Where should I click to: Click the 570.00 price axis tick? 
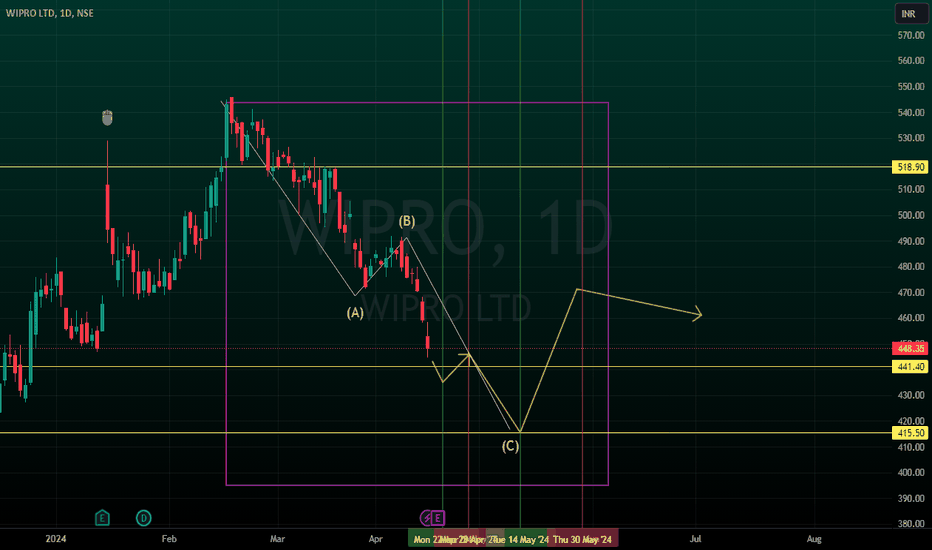pos(911,35)
